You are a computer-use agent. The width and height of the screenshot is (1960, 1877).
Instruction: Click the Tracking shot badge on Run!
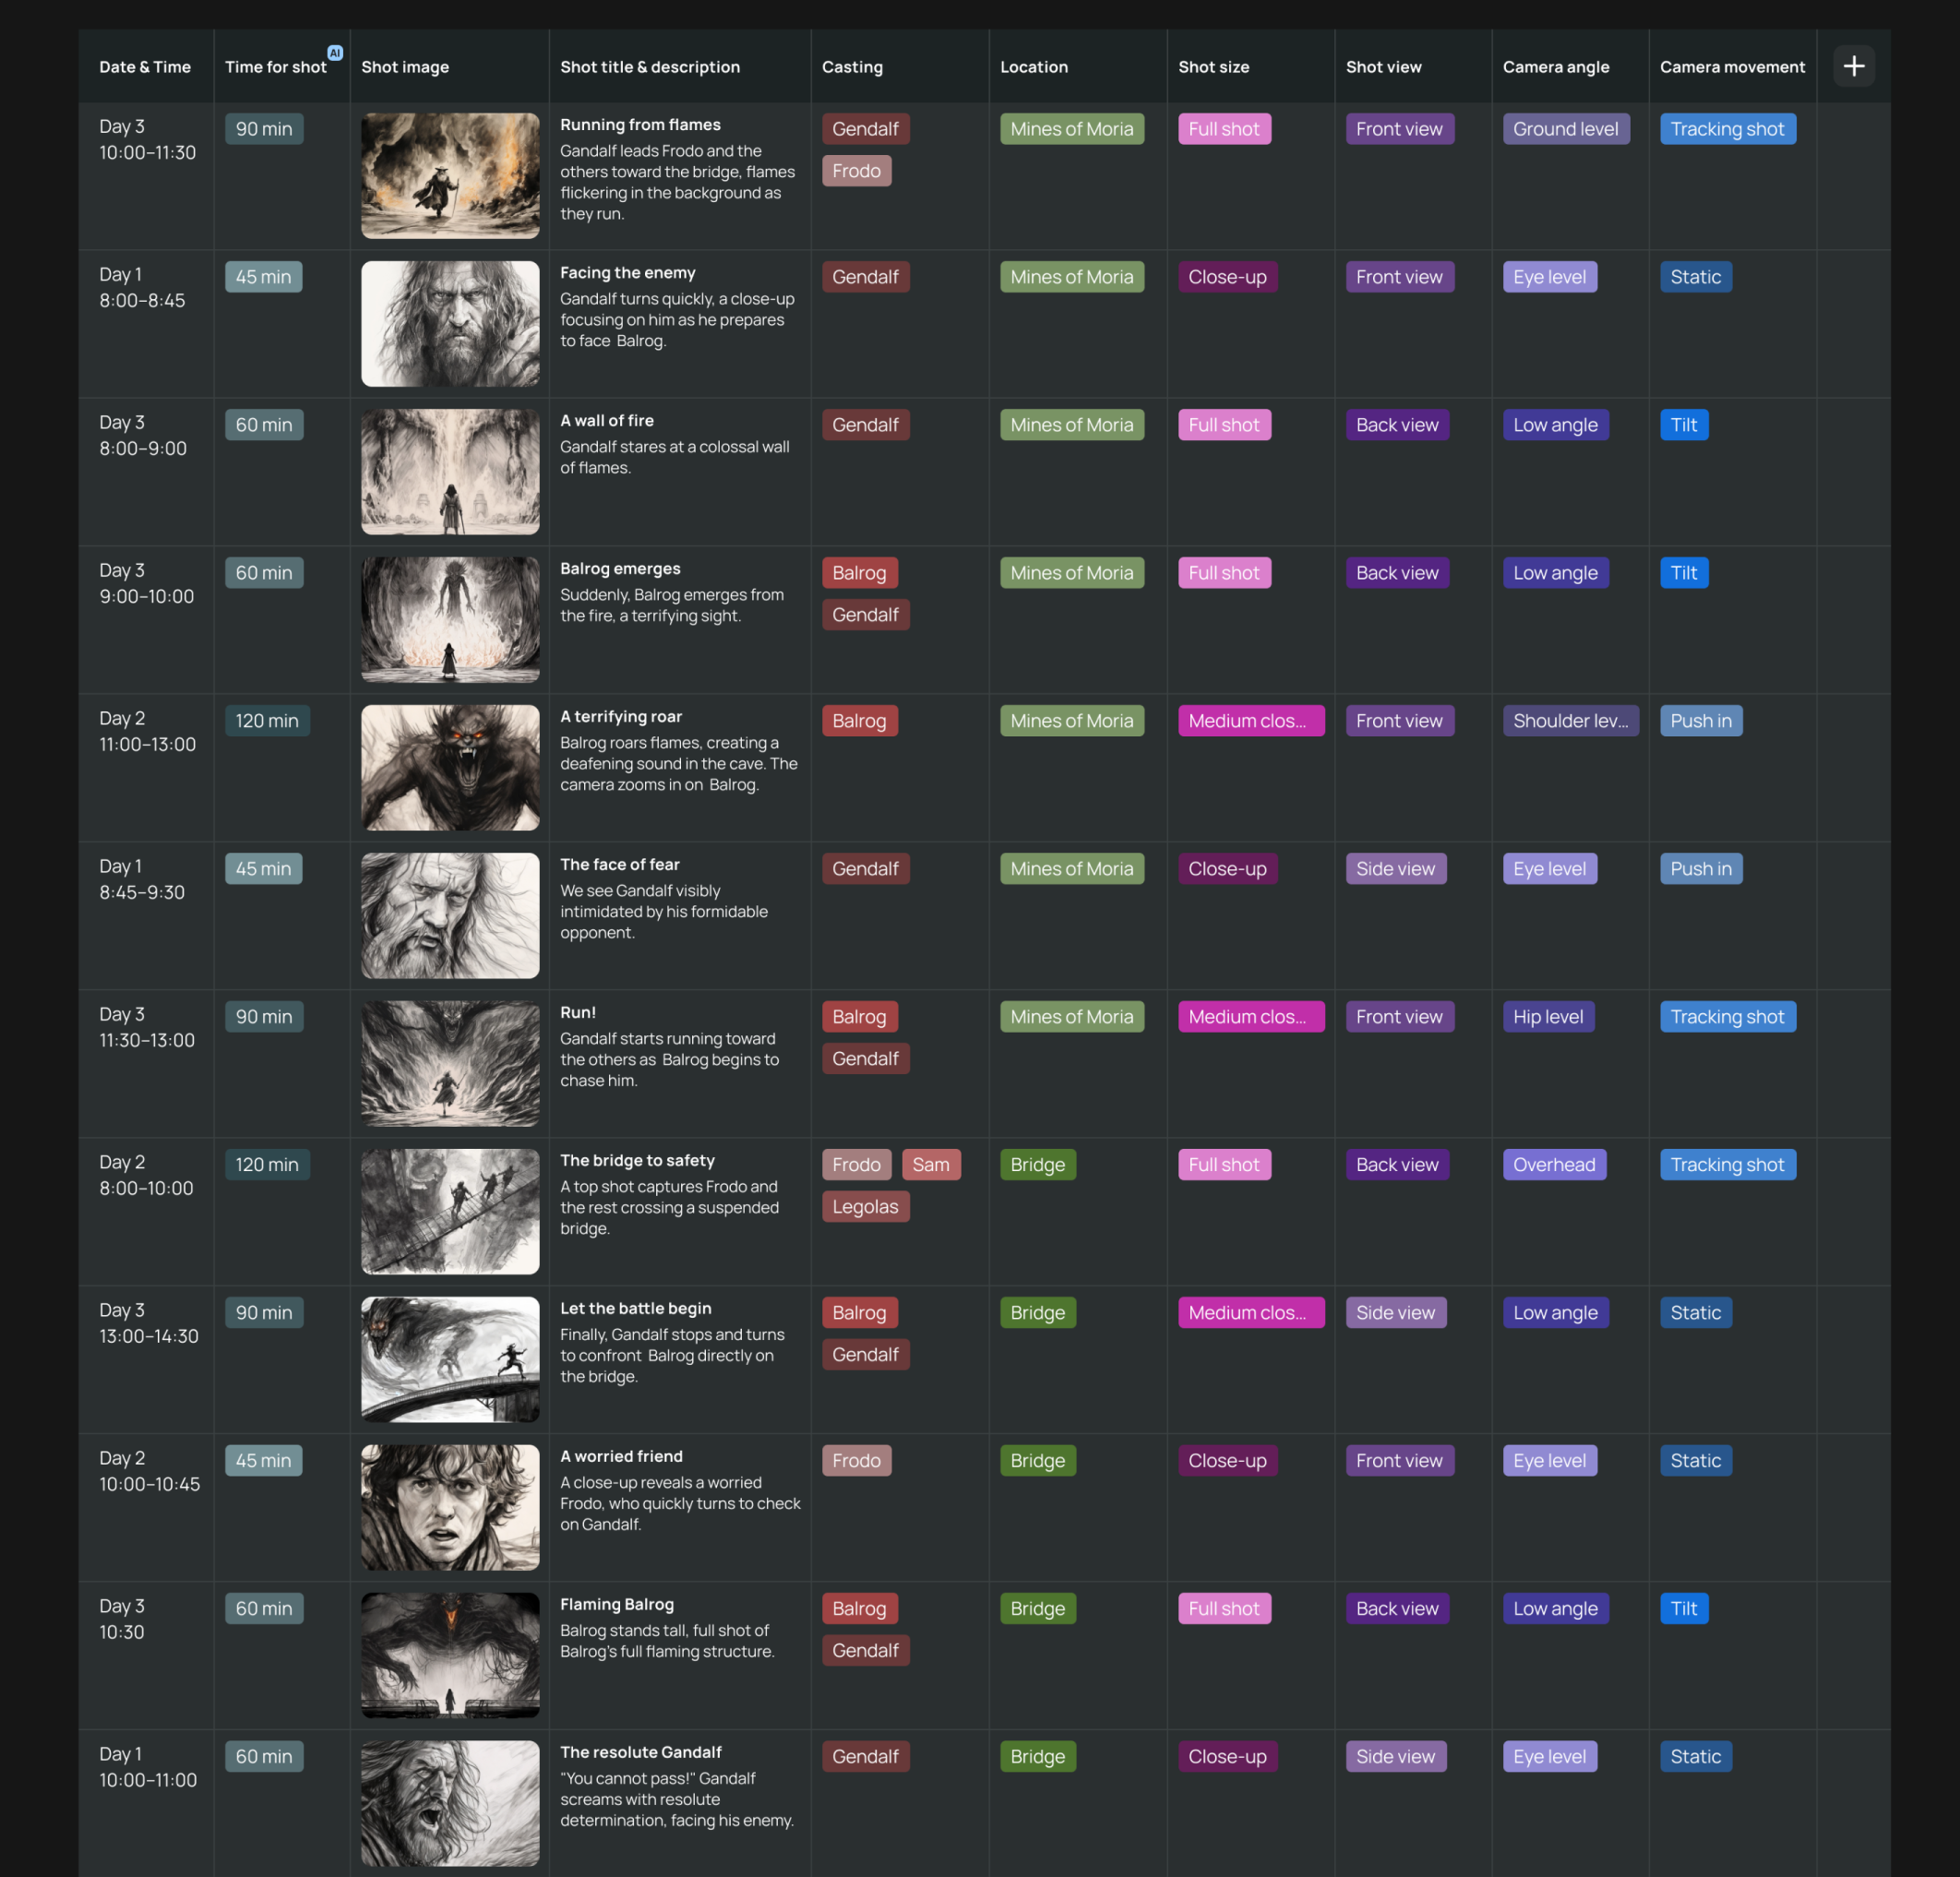(x=1726, y=1014)
